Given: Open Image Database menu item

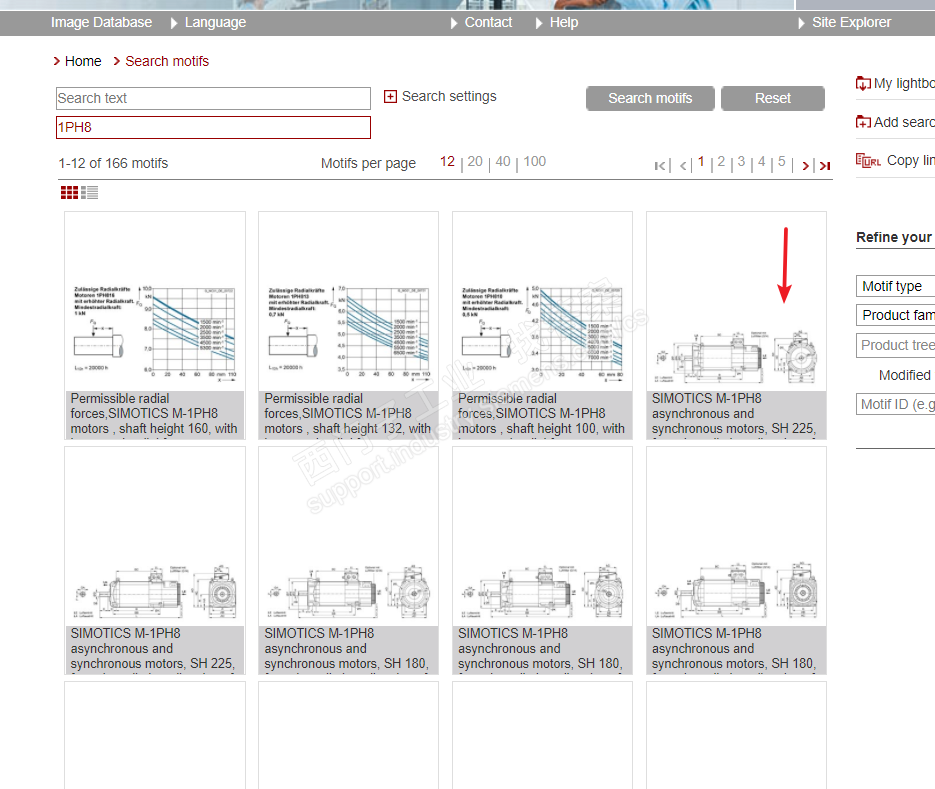Looking at the screenshot, I should (101, 23).
